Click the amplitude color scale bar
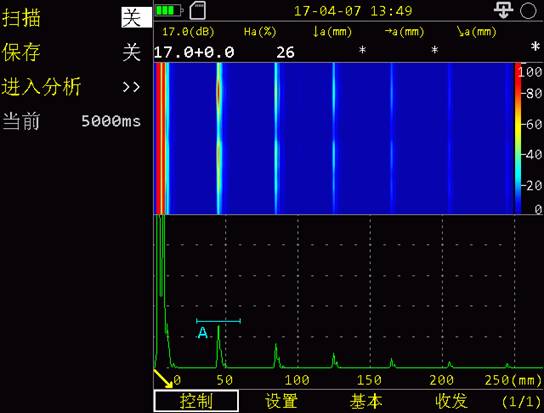This screenshot has width=544, height=413. [518, 138]
